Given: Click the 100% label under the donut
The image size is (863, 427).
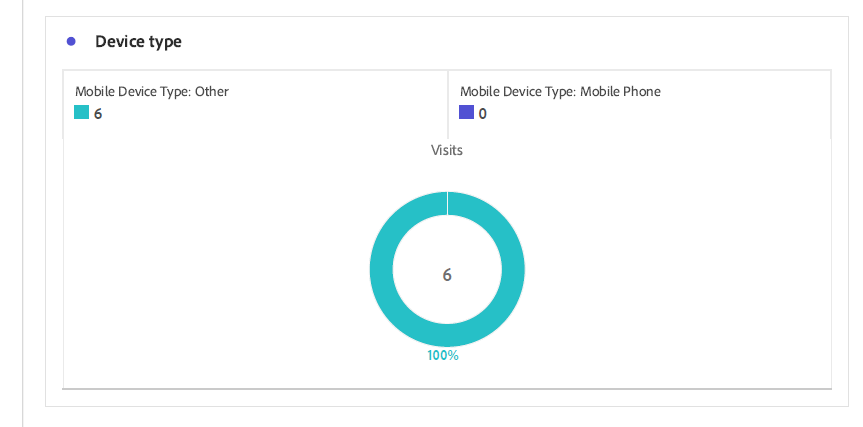Looking at the screenshot, I should pyautogui.click(x=443, y=355).
